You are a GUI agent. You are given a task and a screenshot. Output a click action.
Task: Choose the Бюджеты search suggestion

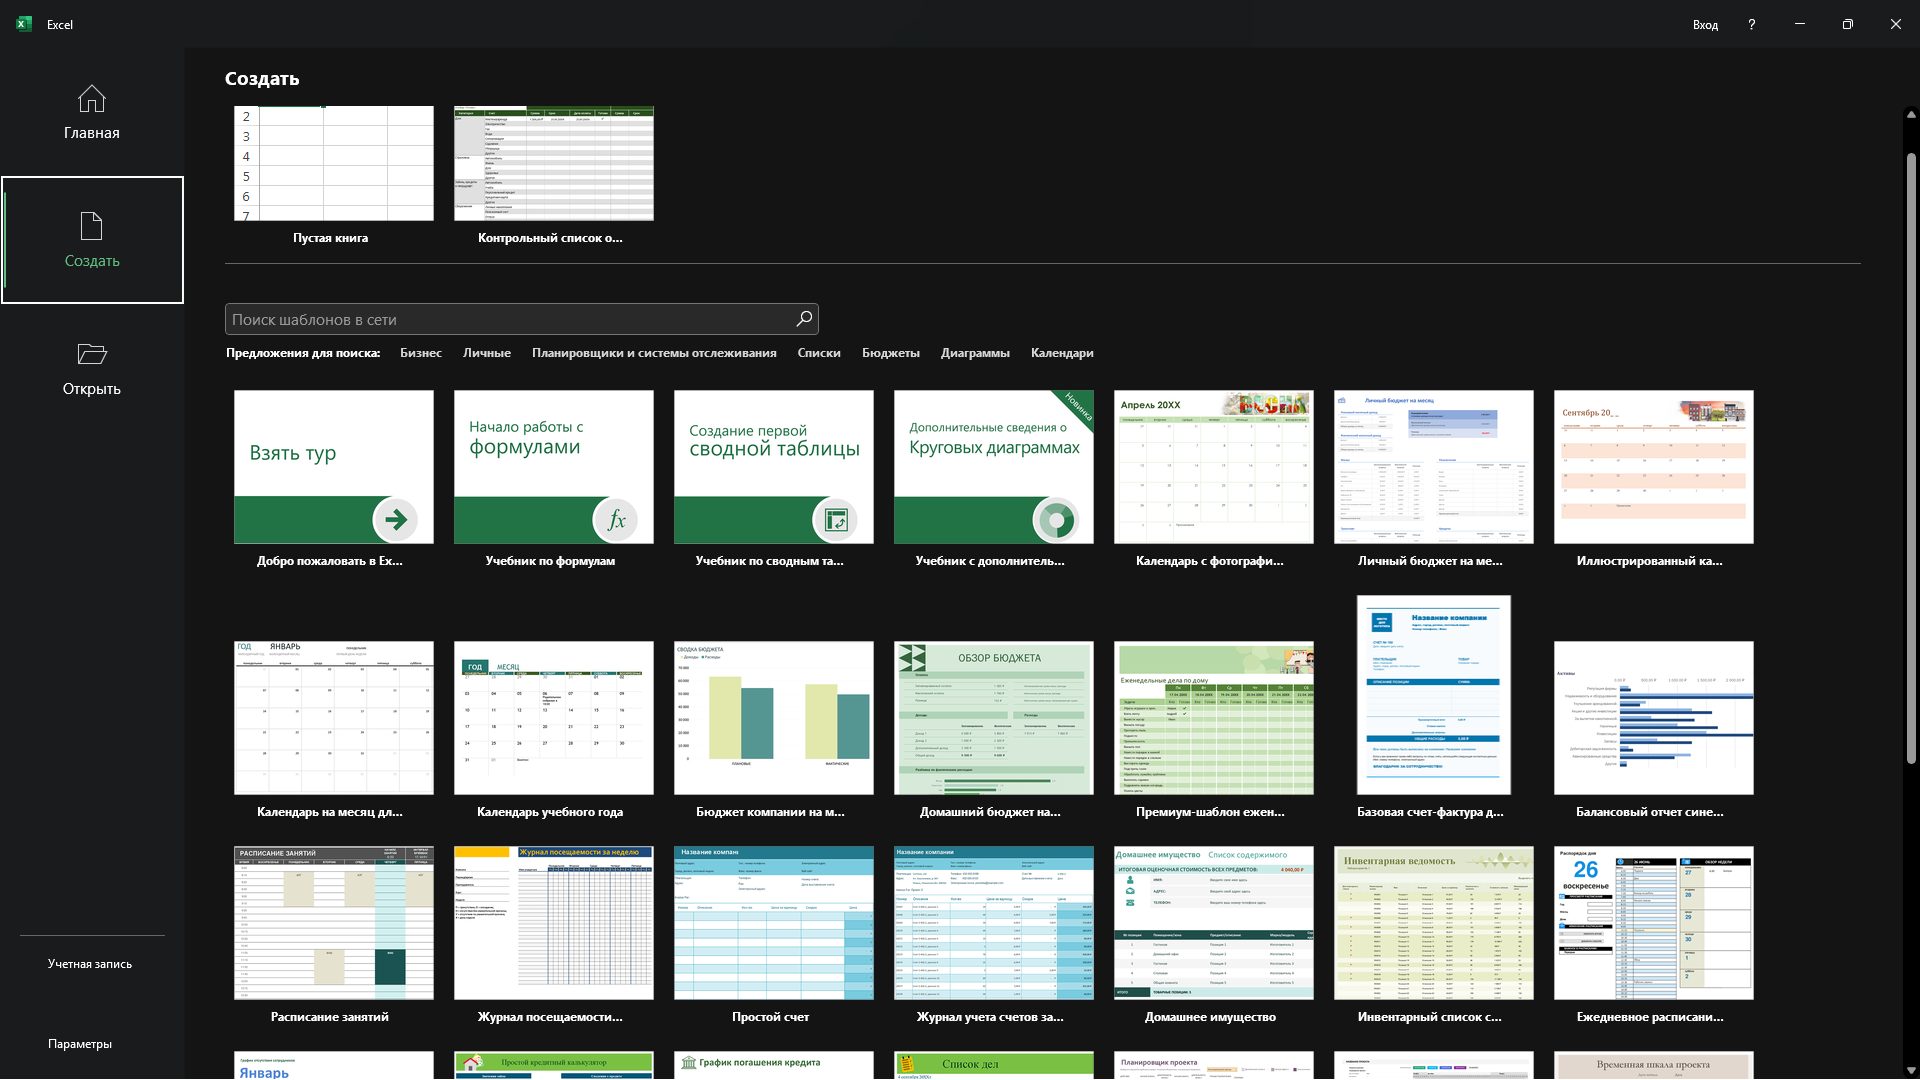click(x=890, y=353)
